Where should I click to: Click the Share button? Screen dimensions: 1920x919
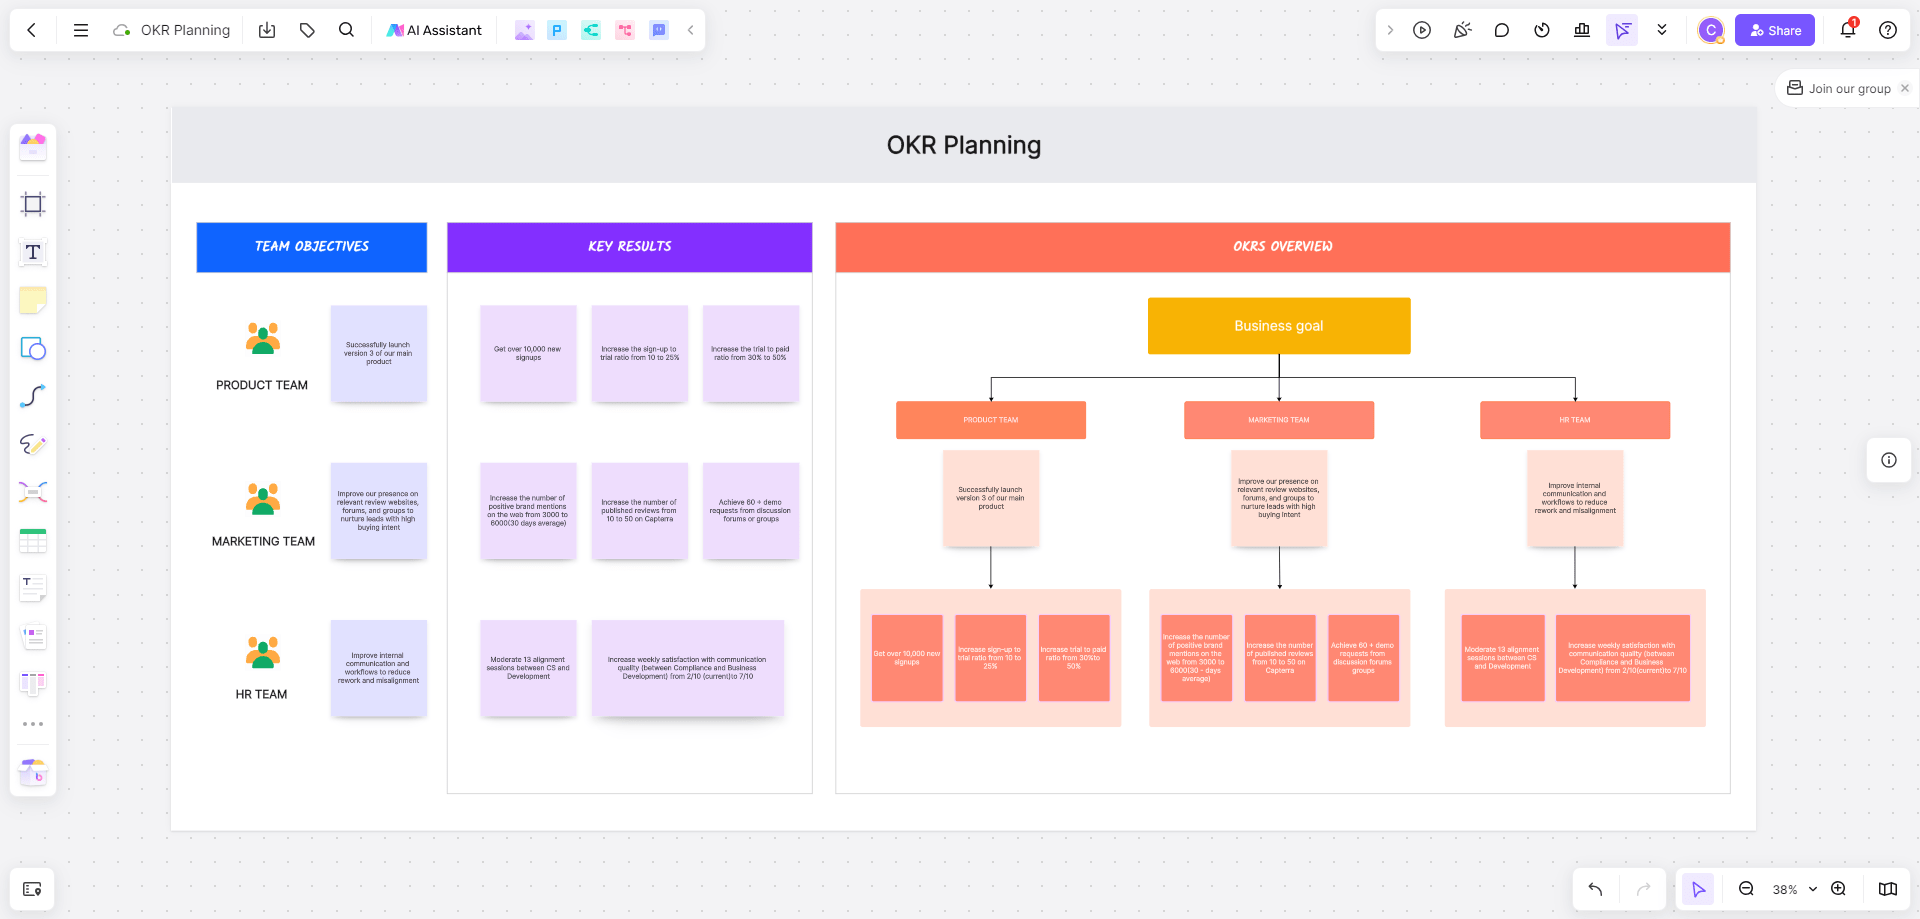pyautogui.click(x=1775, y=30)
